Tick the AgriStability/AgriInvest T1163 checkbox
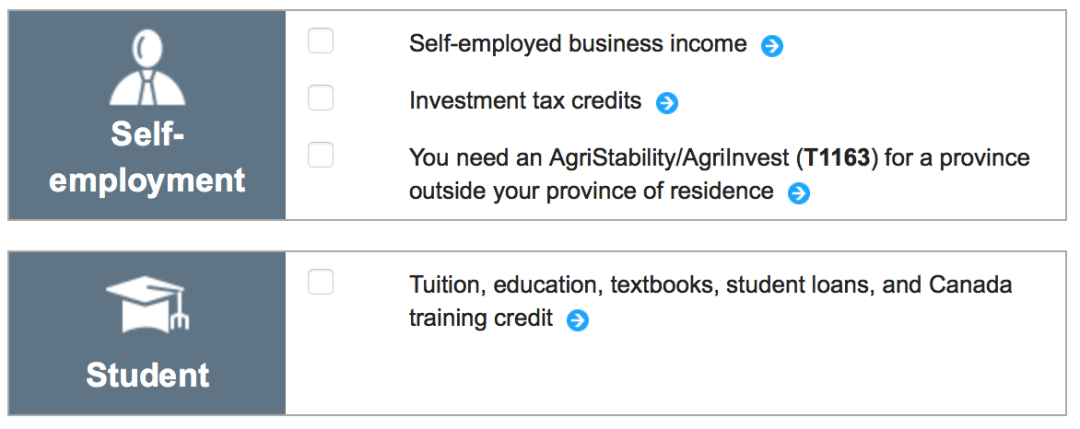 point(321,155)
